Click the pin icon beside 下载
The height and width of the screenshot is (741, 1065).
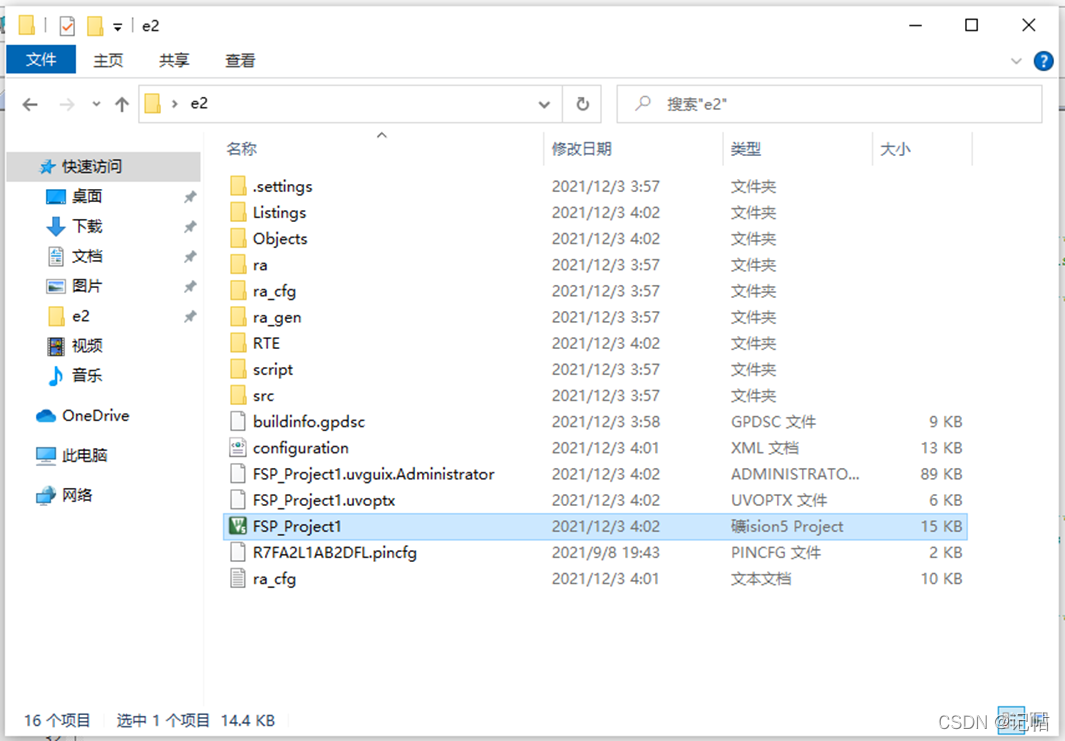pos(190,226)
